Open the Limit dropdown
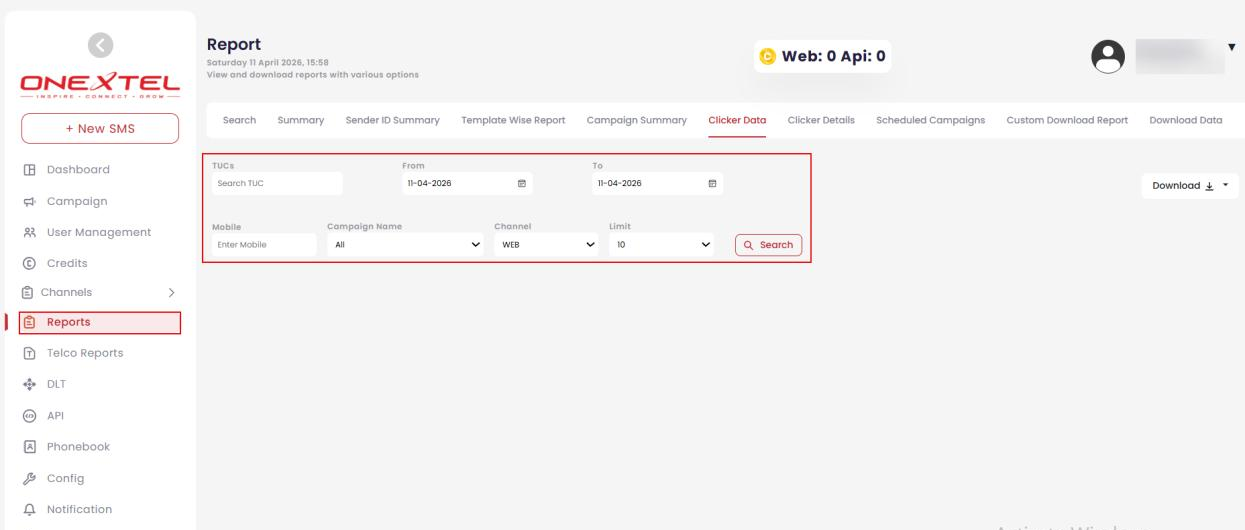Screen dimensions: 1245x530 click(x=663, y=245)
